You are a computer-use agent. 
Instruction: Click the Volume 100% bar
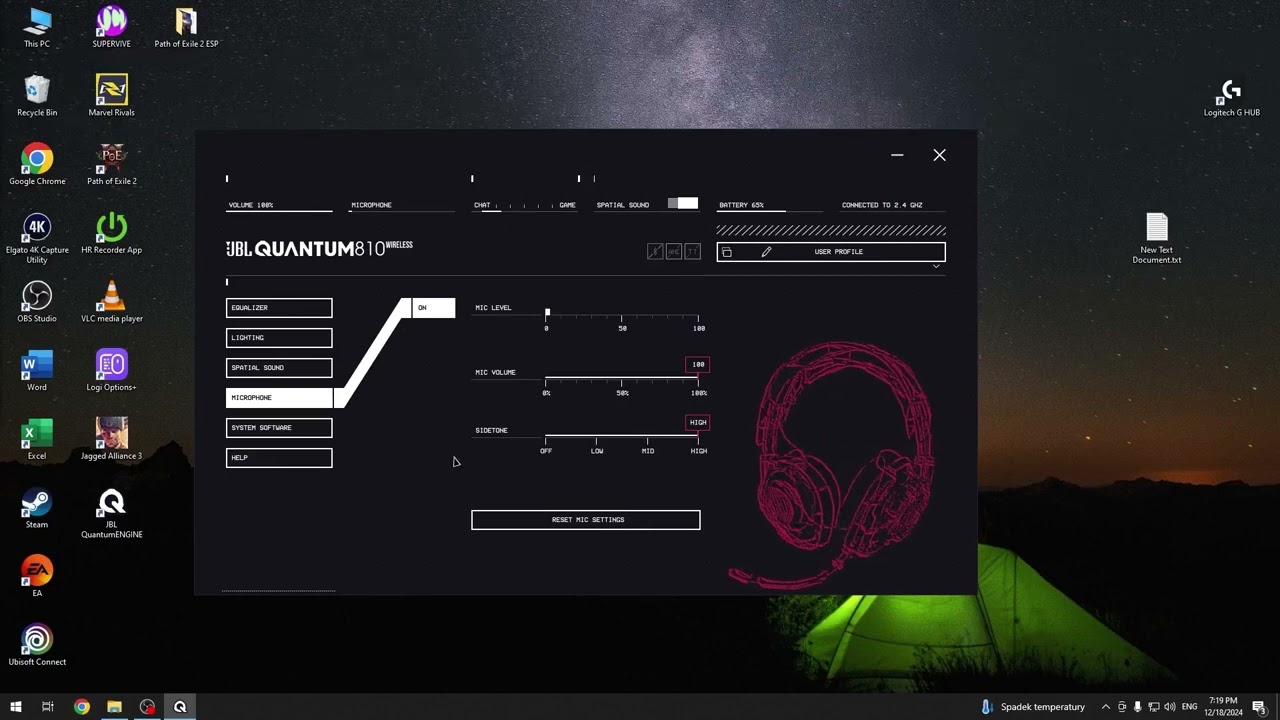point(279,206)
